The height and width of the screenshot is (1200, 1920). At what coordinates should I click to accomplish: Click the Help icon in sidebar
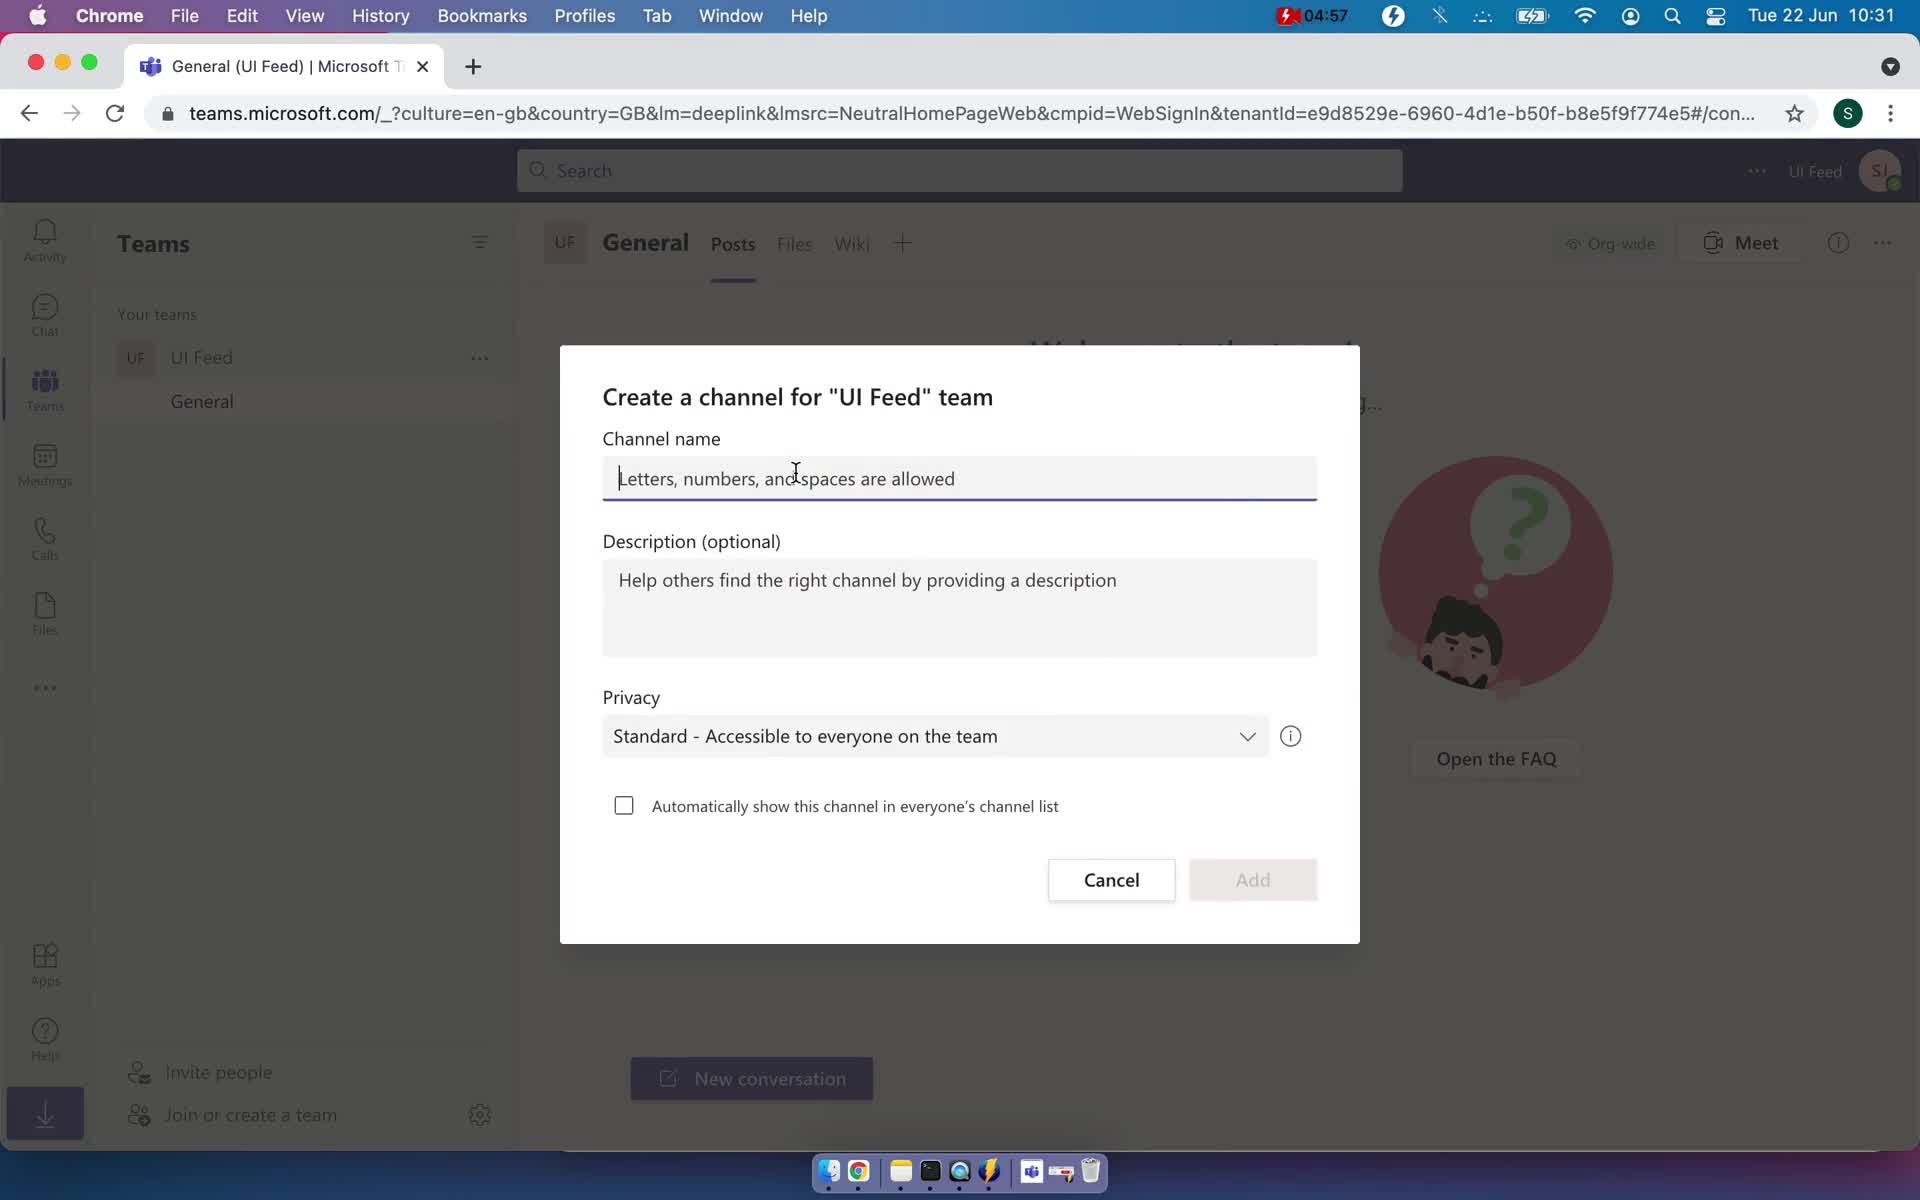[x=44, y=1038]
